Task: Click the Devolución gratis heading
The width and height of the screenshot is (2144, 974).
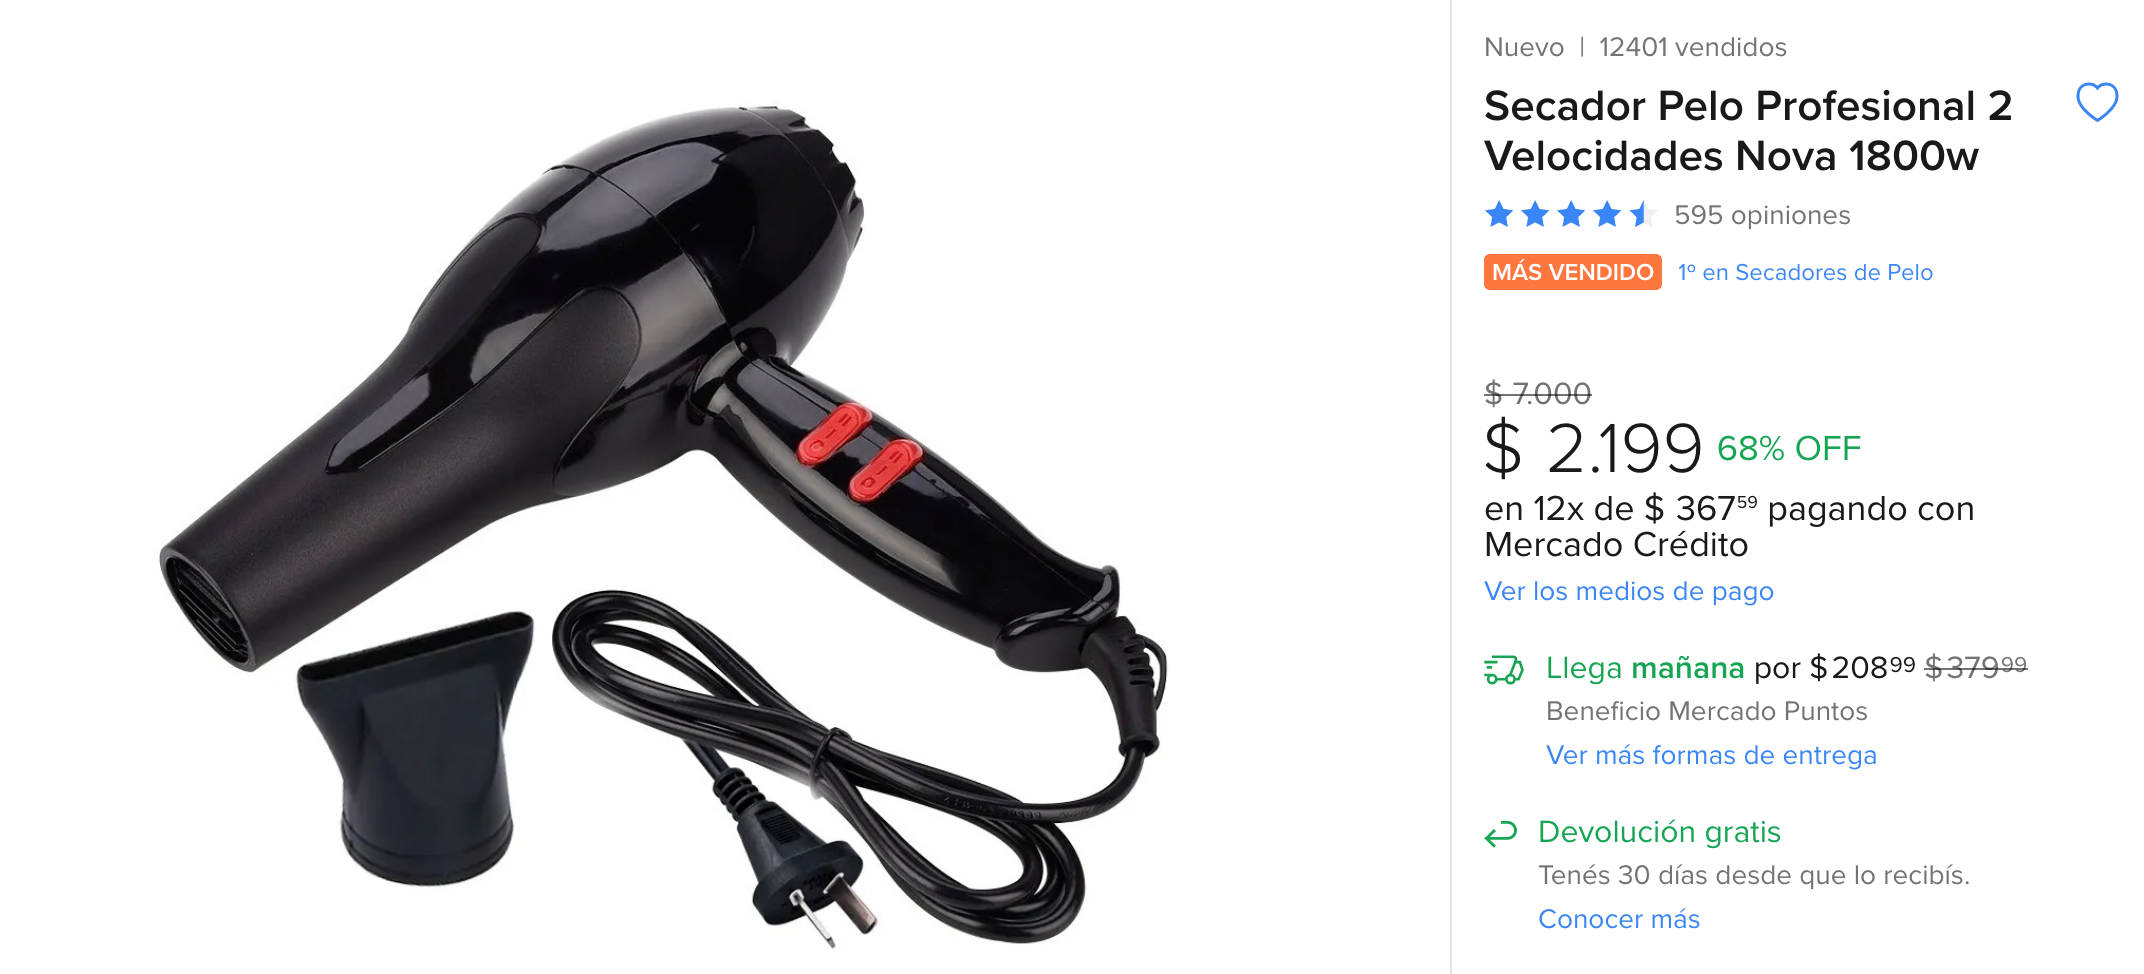Action: coord(1659,832)
